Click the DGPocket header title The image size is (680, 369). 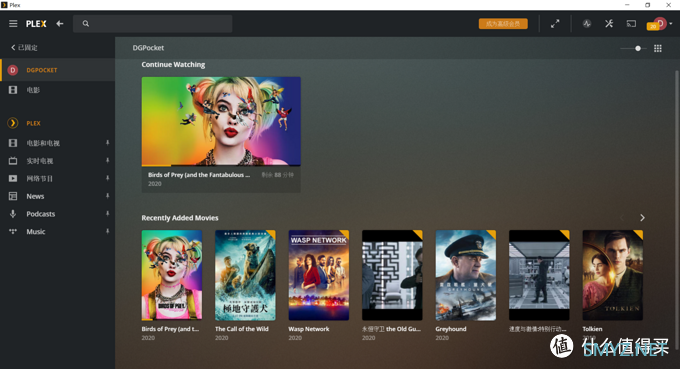148,48
